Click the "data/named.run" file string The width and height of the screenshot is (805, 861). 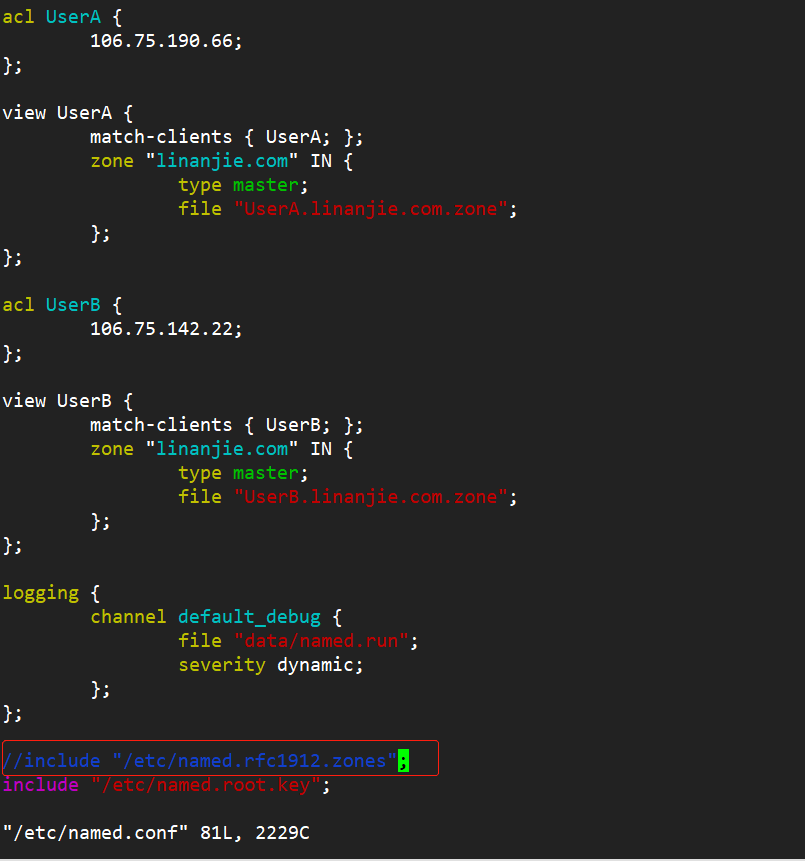pyautogui.click(x=321, y=641)
